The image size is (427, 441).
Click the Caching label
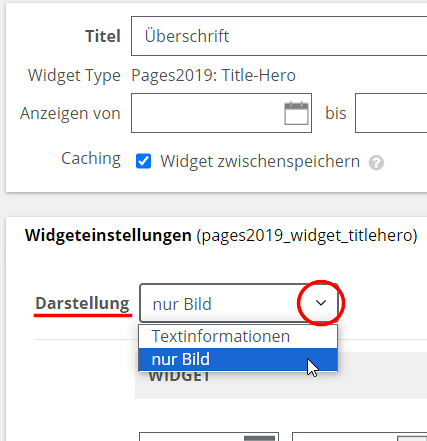pyautogui.click(x=91, y=159)
